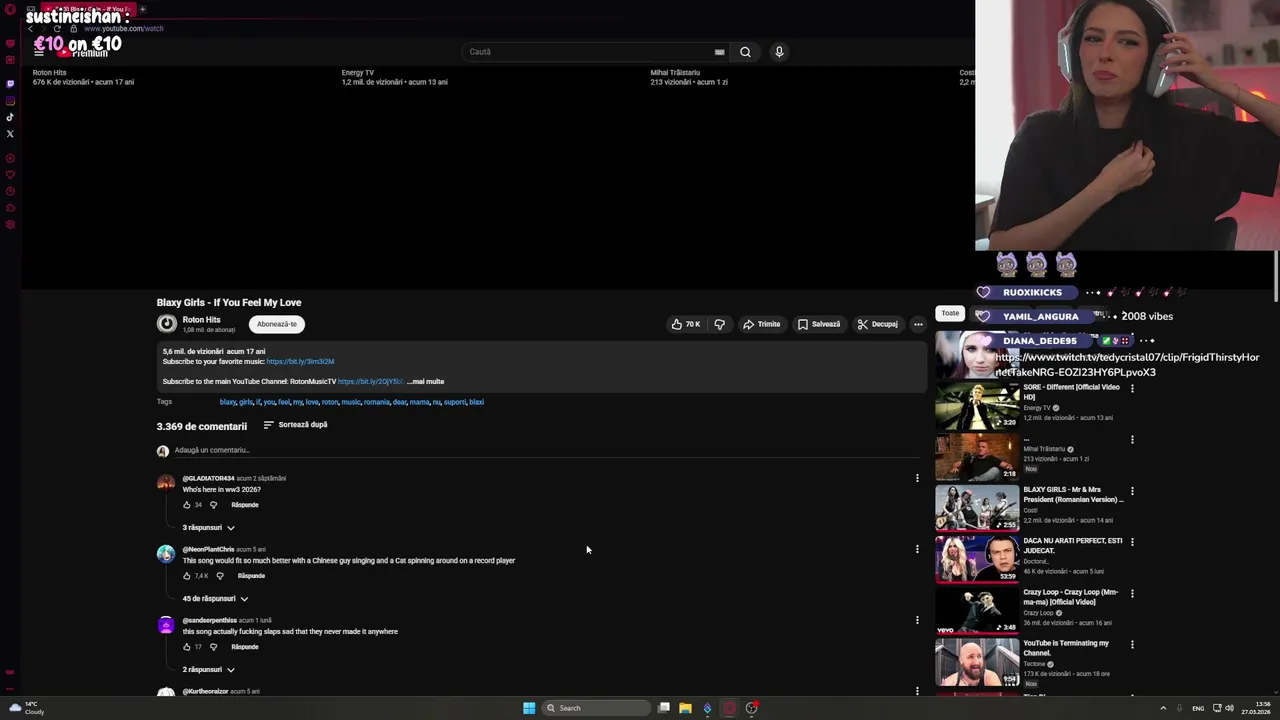Click the Windows taskbar Search box
This screenshot has height=720, width=1280.
[597, 708]
